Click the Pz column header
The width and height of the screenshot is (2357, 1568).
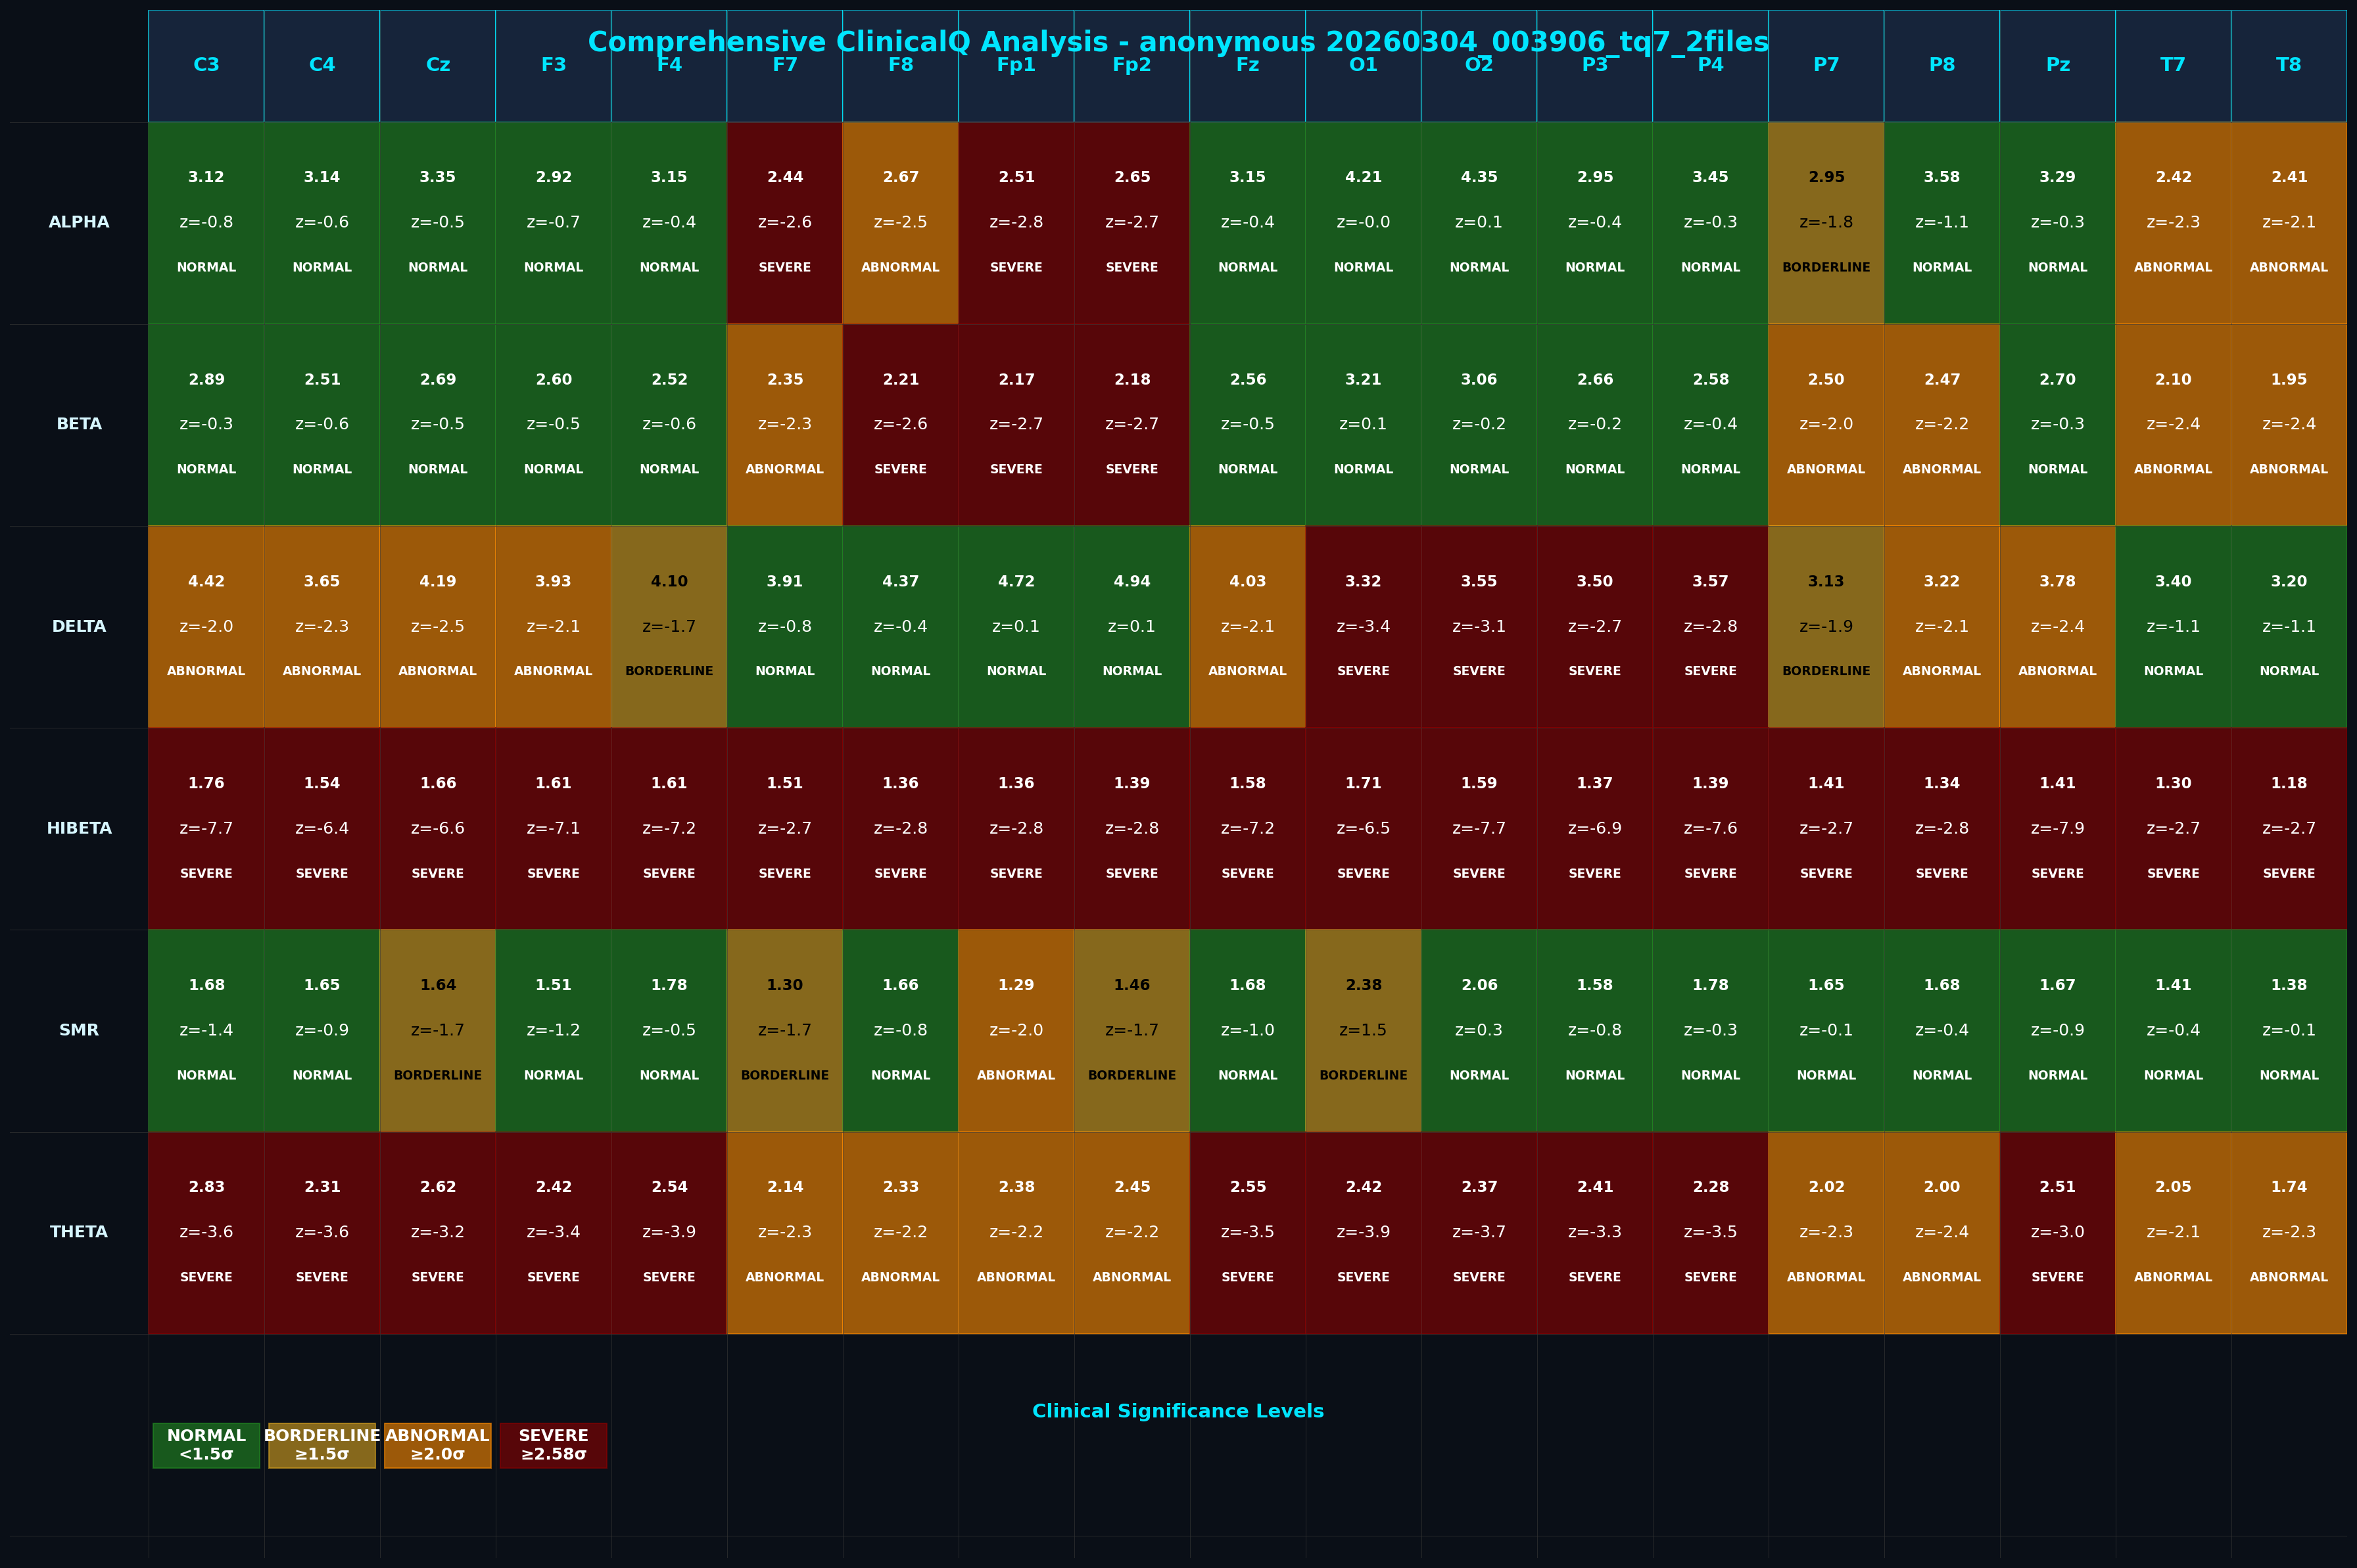point(2057,65)
